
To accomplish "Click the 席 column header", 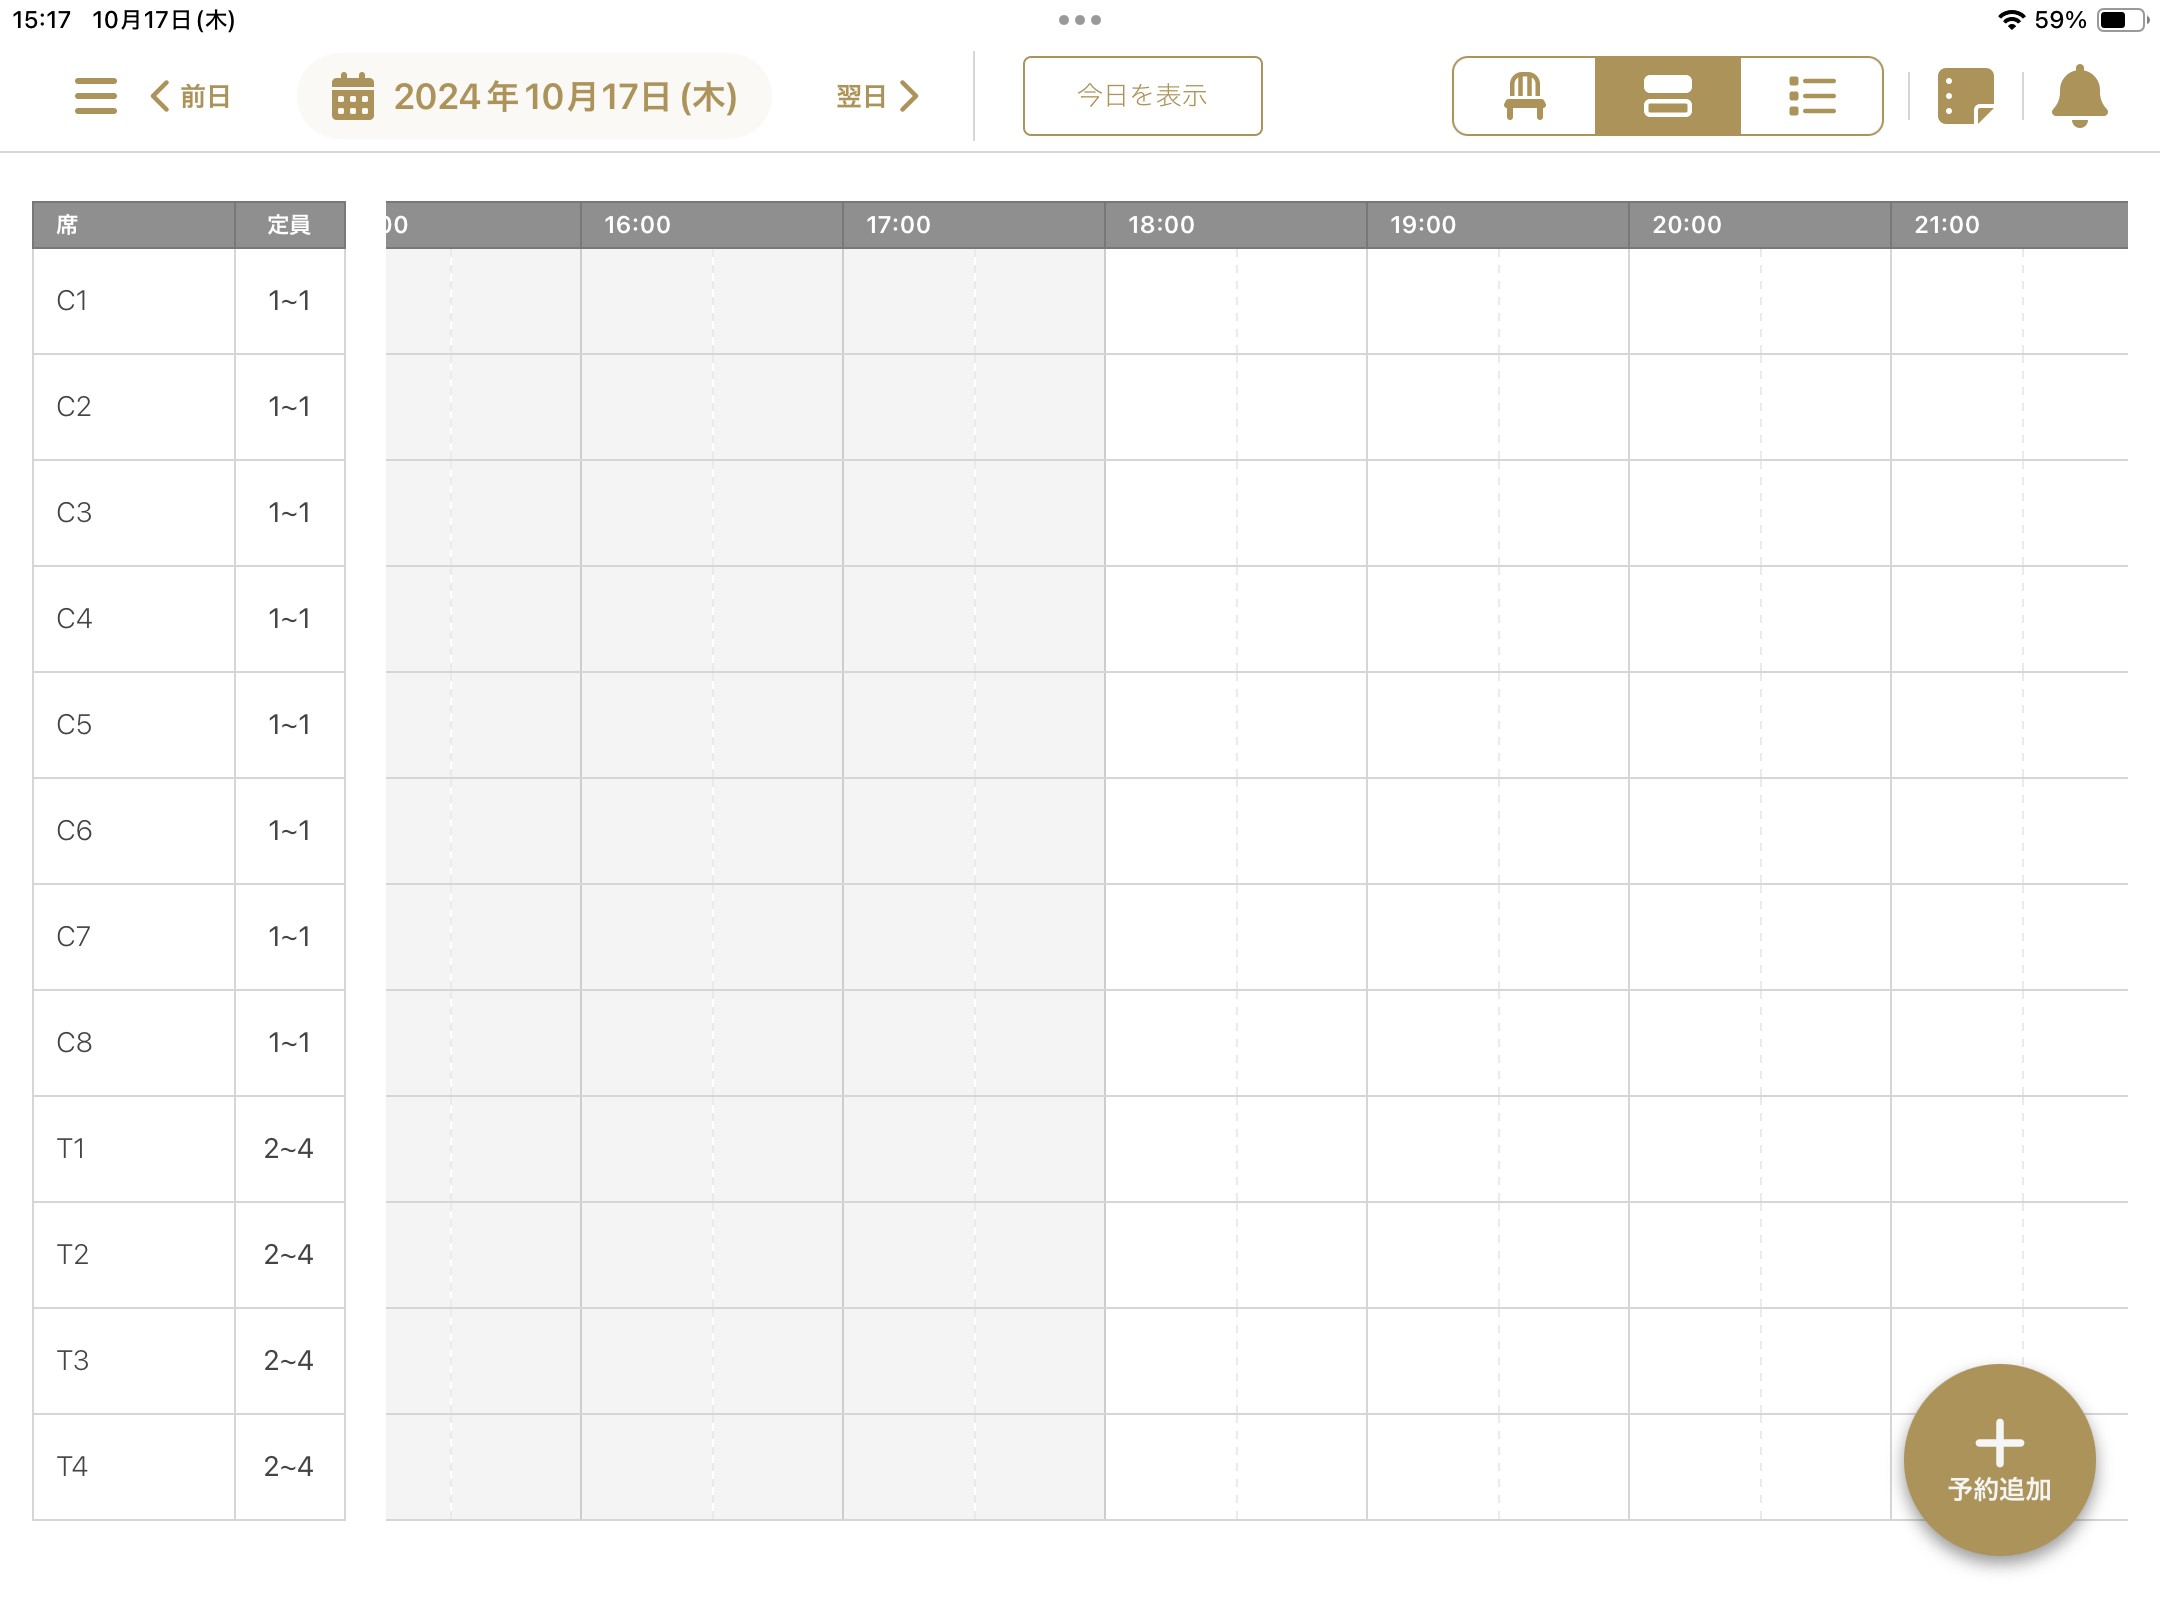I will [x=134, y=225].
